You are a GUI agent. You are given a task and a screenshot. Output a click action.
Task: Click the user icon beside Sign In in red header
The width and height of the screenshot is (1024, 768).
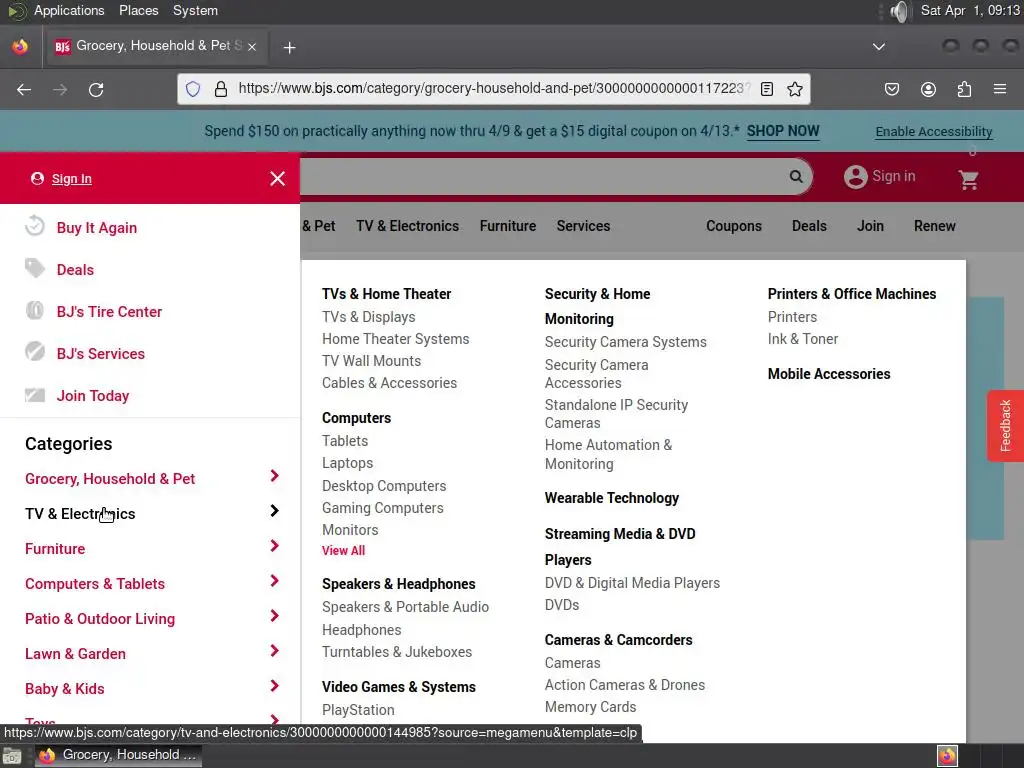[x=37, y=178]
